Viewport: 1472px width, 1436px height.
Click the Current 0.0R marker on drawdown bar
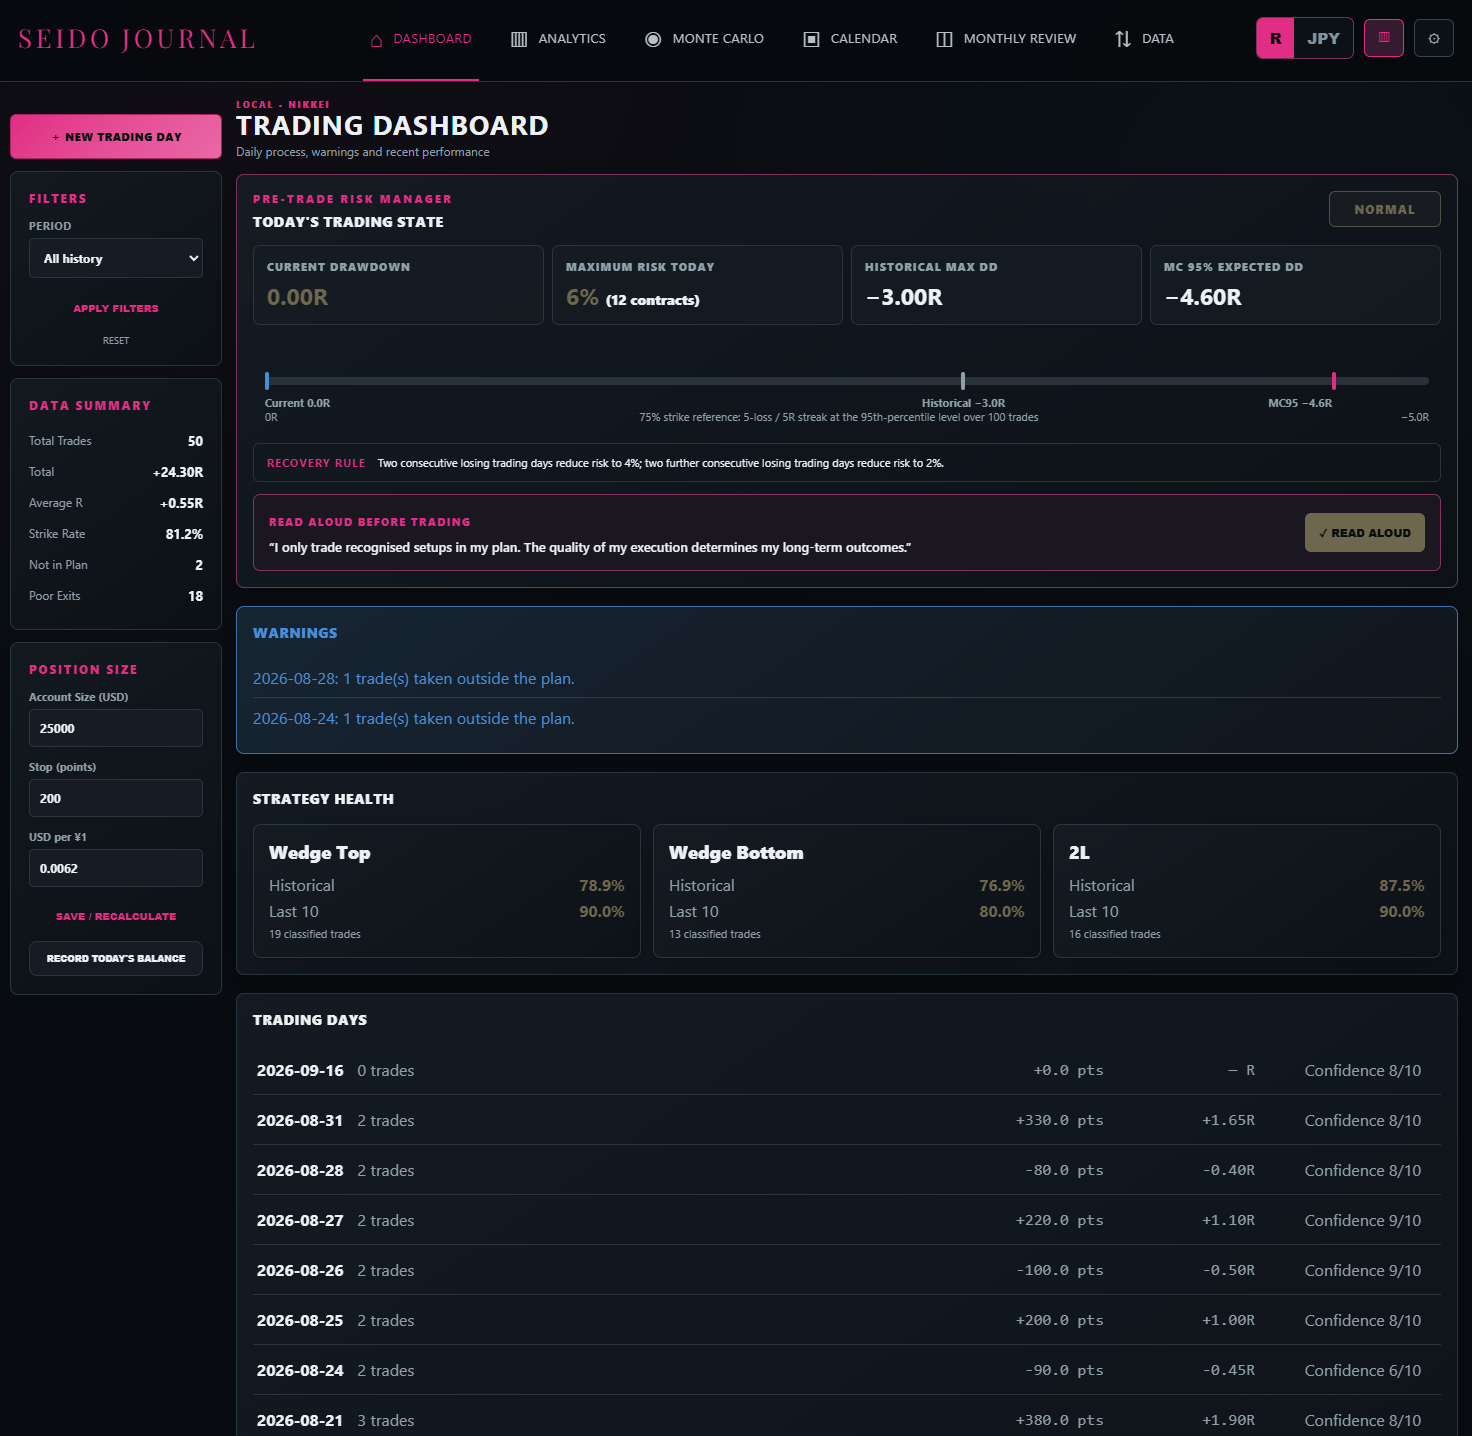(267, 381)
